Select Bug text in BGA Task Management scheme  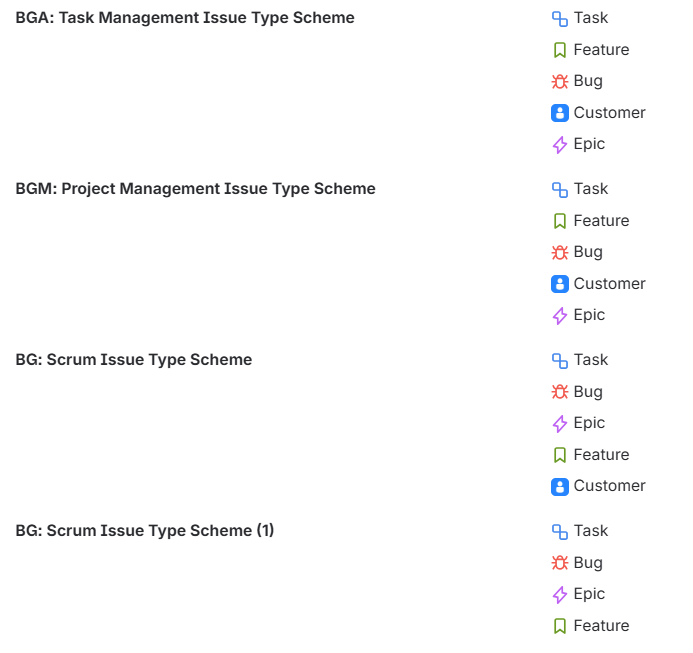[588, 82]
